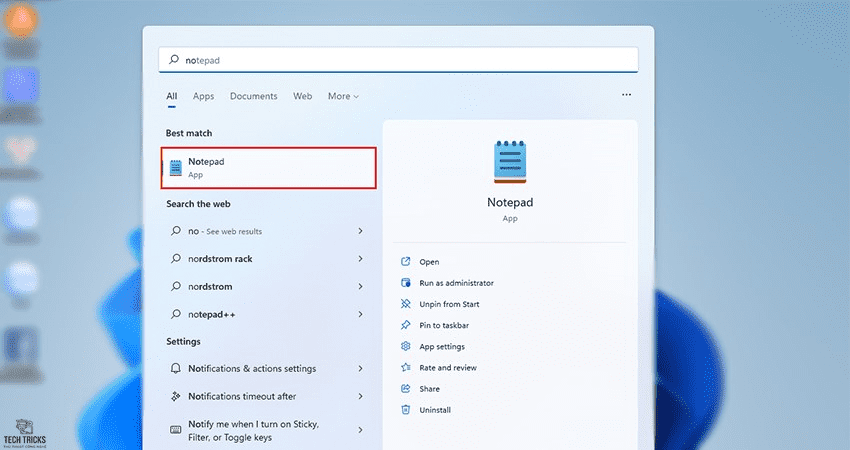Screen dimensions: 850x450
Task: Open the More filter dropdown
Action: 343,96
